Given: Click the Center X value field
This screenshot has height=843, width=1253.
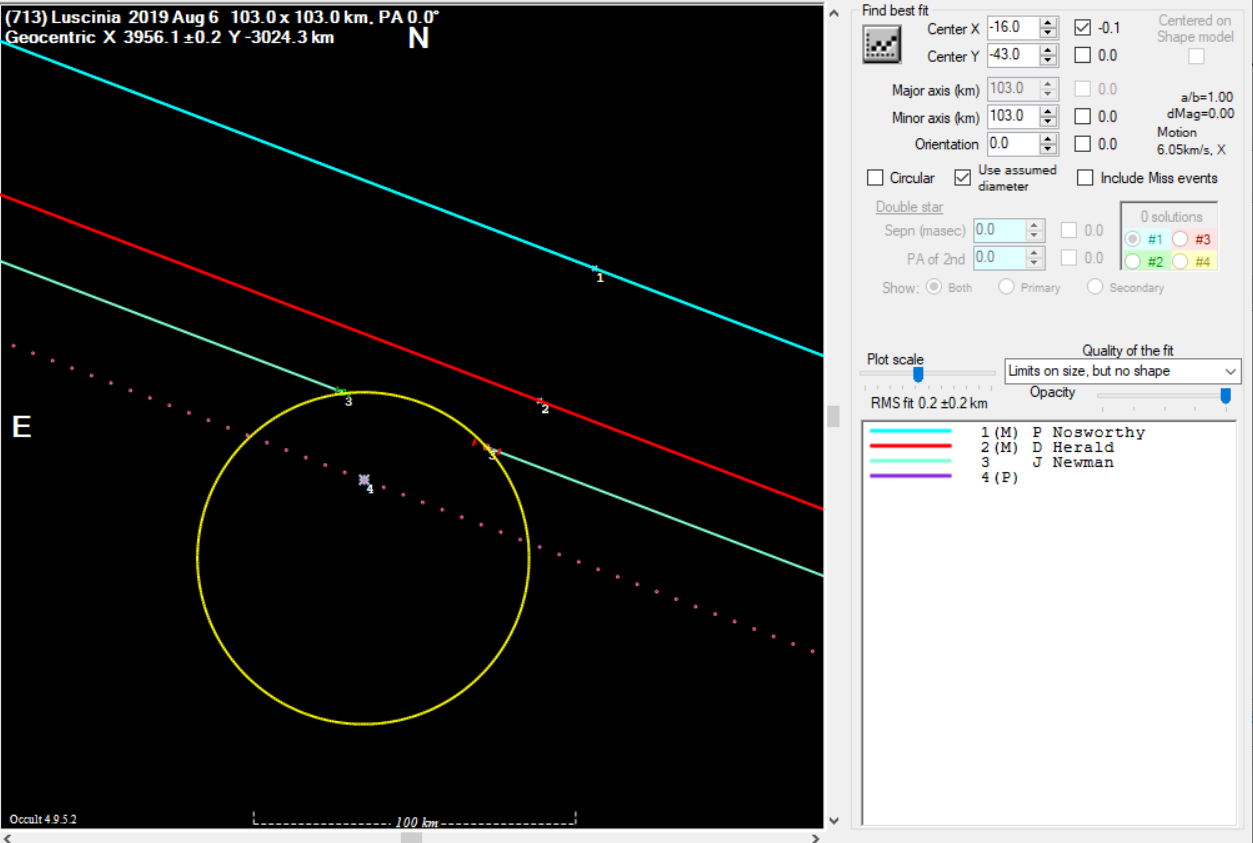Looking at the screenshot, I should tap(1013, 28).
